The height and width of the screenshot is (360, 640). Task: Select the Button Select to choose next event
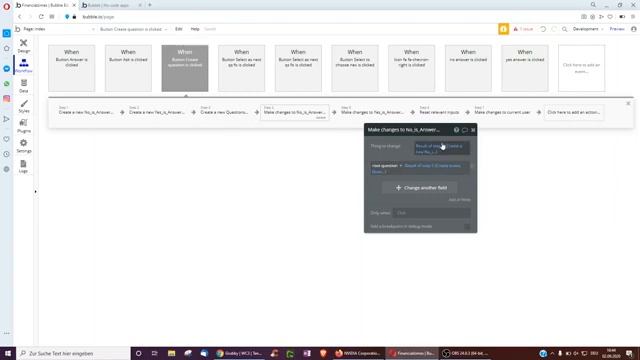[x=355, y=68]
